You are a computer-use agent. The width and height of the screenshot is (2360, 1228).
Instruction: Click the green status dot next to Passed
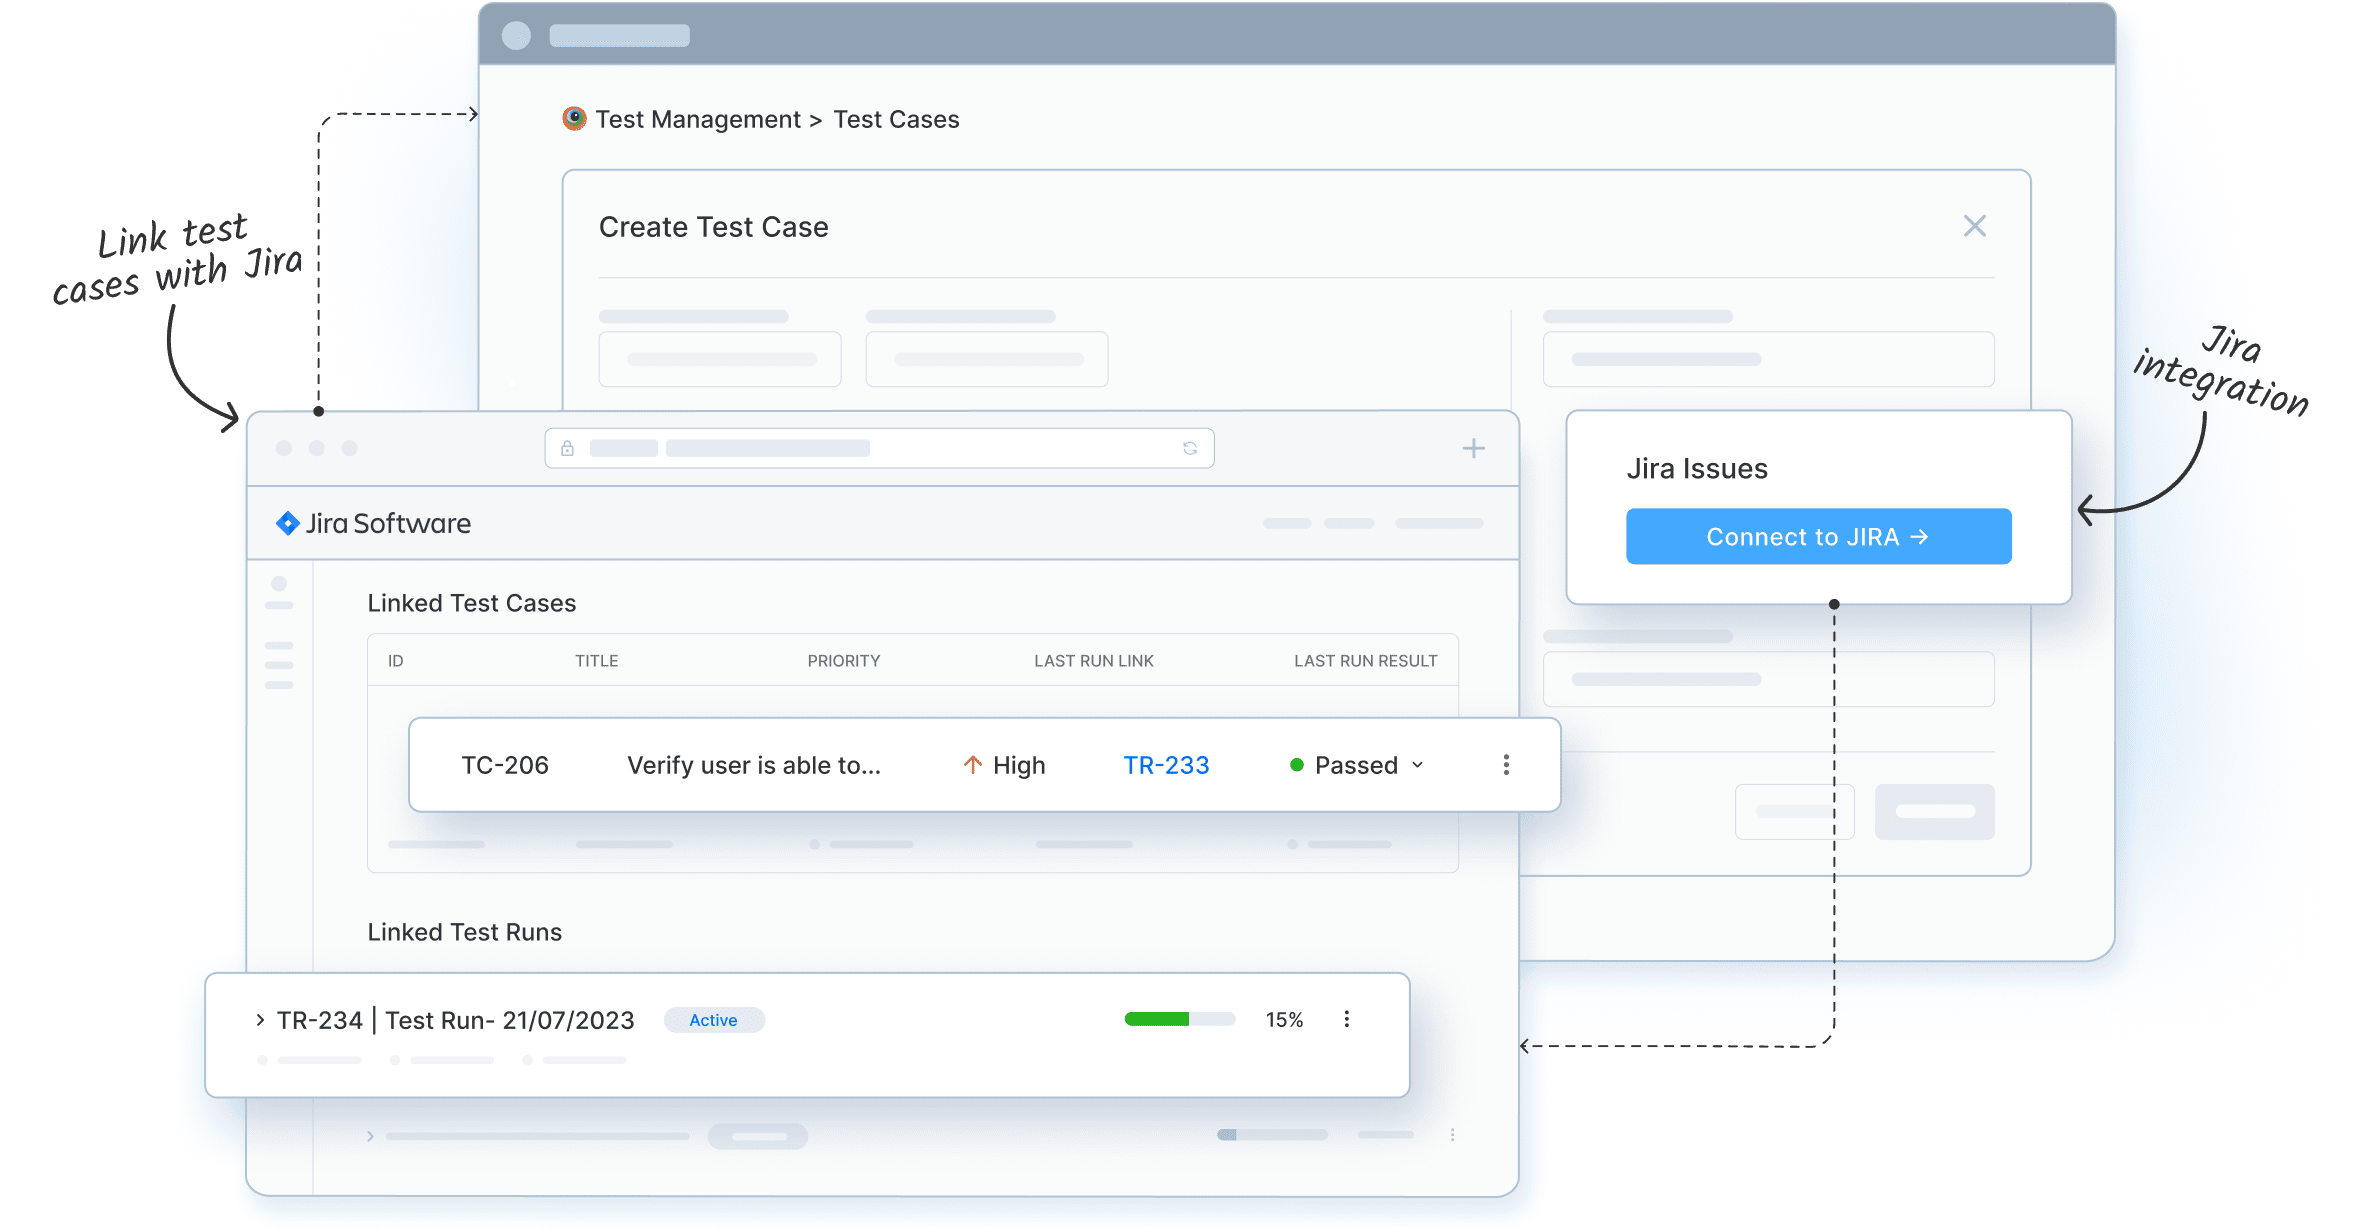pos(1297,764)
